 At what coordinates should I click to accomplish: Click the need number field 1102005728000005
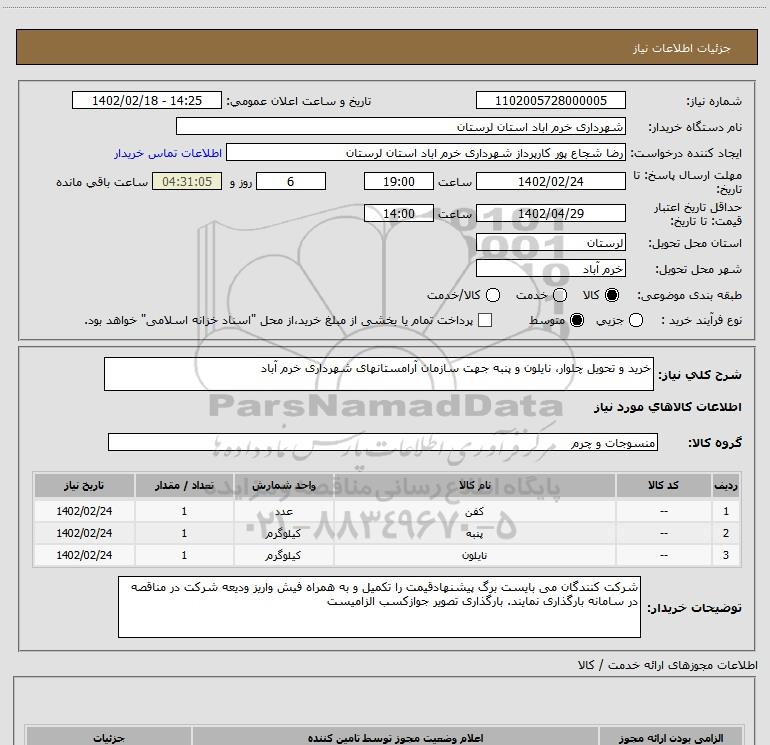(550, 100)
